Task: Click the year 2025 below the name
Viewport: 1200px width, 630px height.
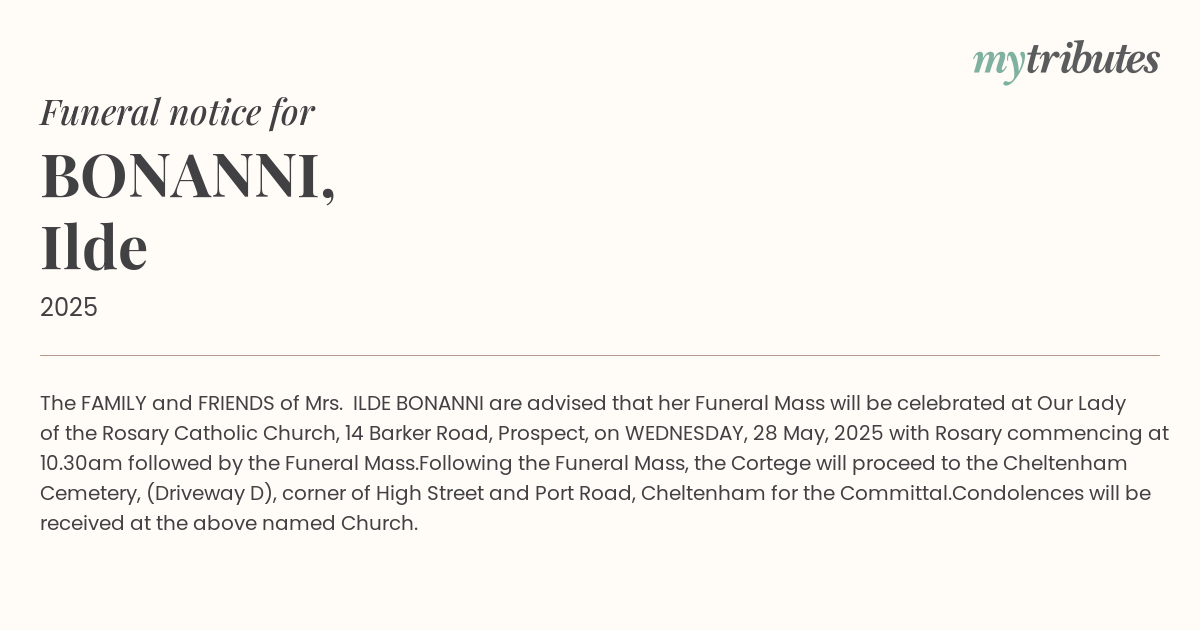Action: pos(69,308)
